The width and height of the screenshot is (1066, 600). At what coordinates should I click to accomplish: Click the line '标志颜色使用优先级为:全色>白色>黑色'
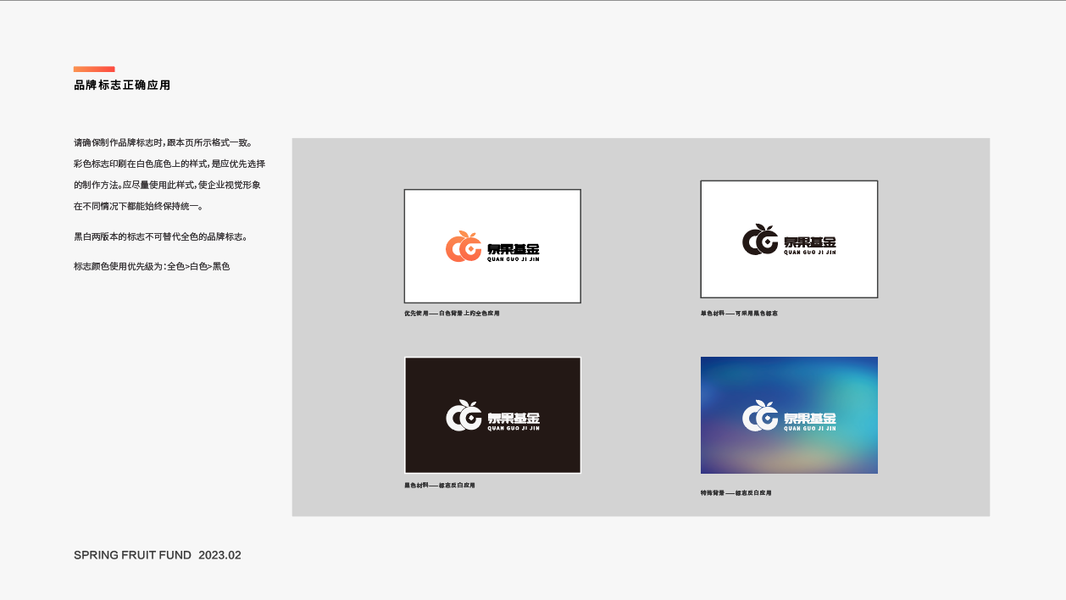152,266
